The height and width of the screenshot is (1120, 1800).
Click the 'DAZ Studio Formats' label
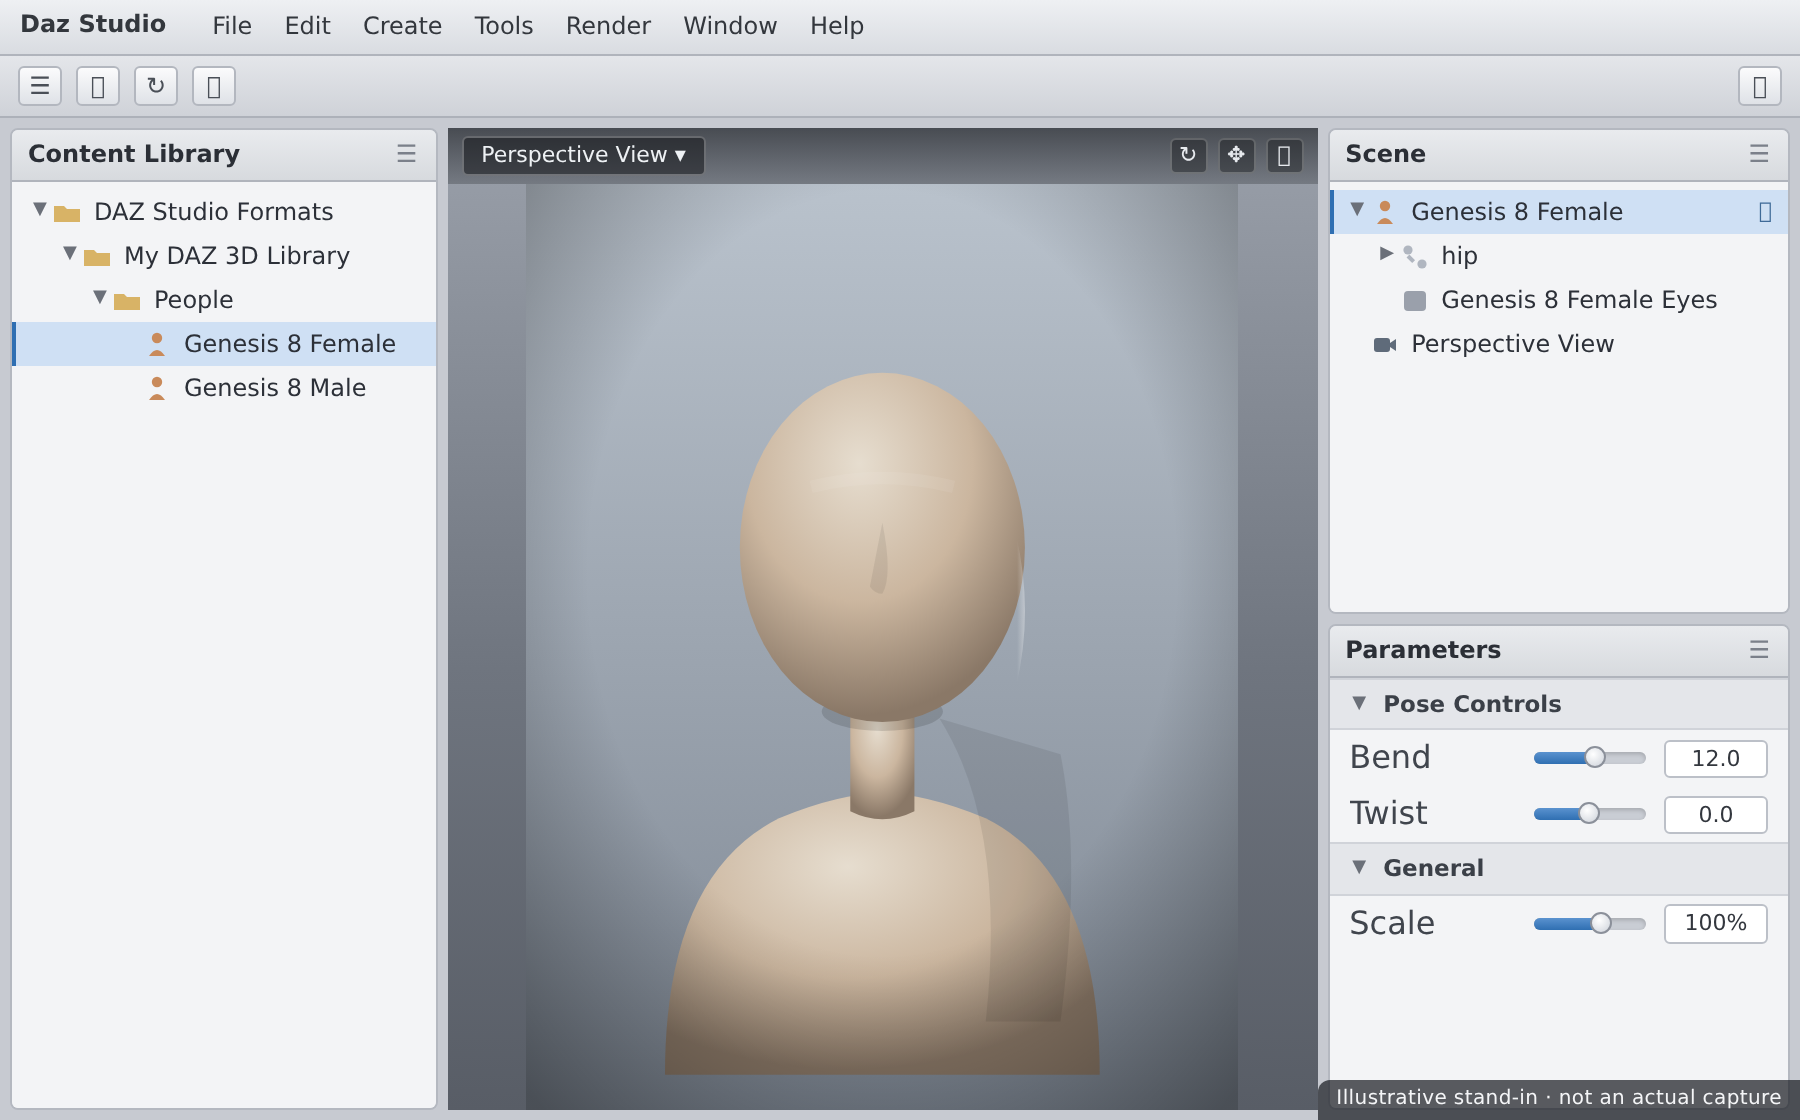click(x=213, y=212)
